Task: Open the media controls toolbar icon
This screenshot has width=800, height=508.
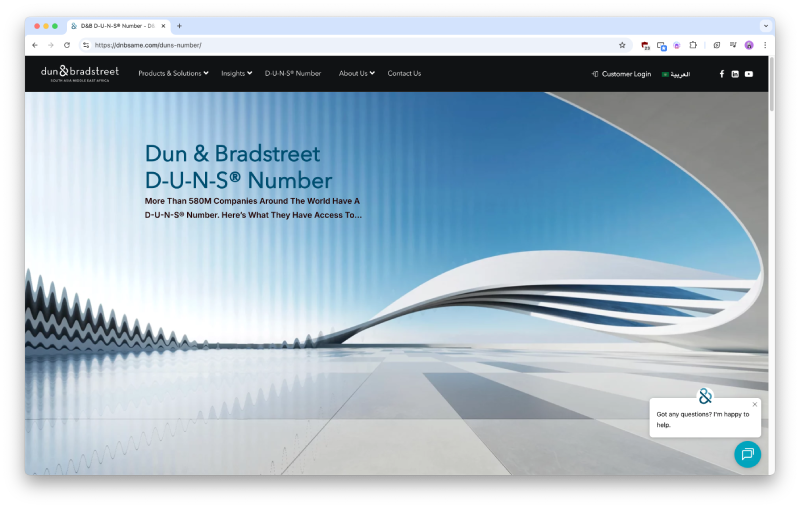Action: click(x=733, y=45)
